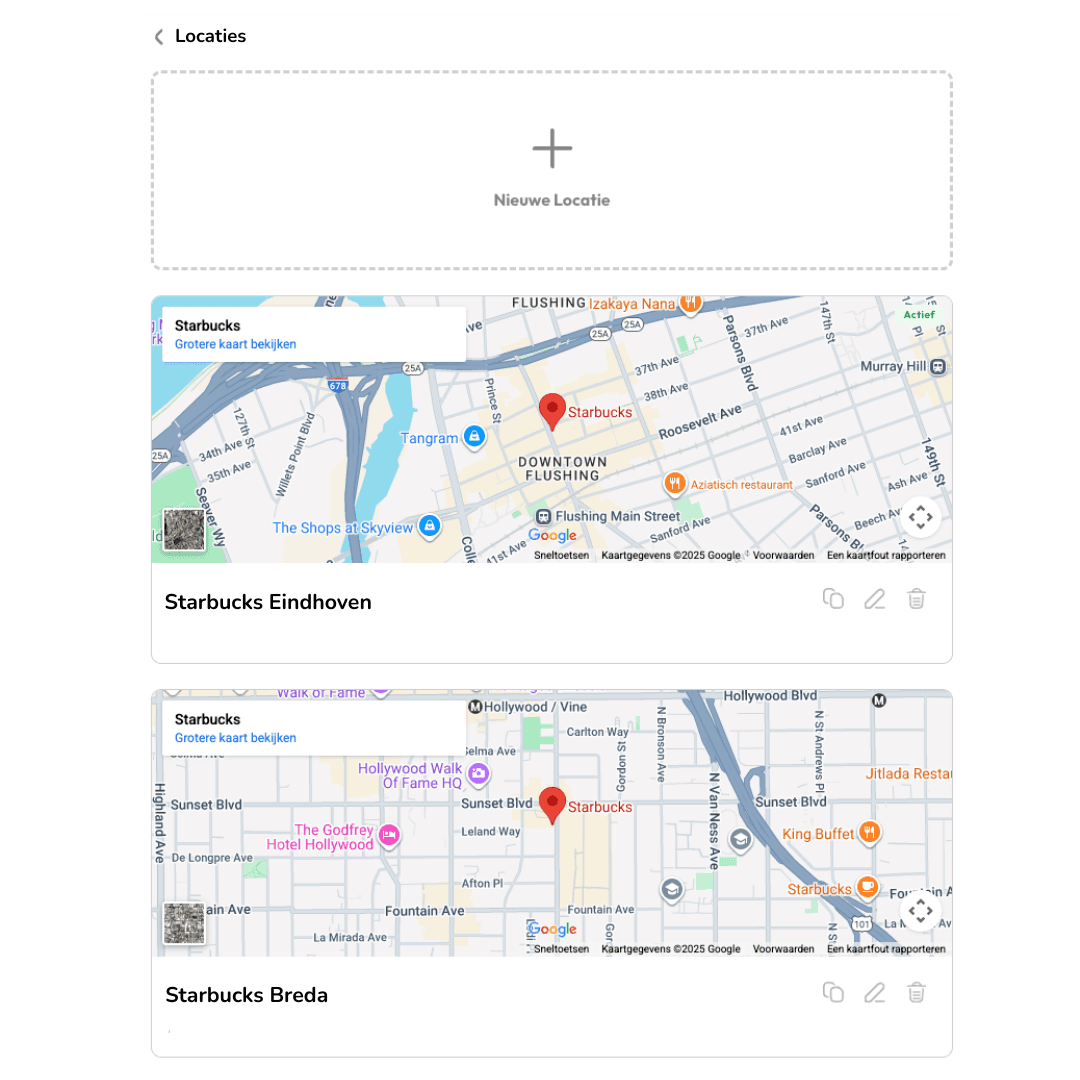Image resolution: width=1080 pixels, height=1080 pixels.
Task: Toggle satellite thumbnail on Breda map
Action: tap(184, 923)
